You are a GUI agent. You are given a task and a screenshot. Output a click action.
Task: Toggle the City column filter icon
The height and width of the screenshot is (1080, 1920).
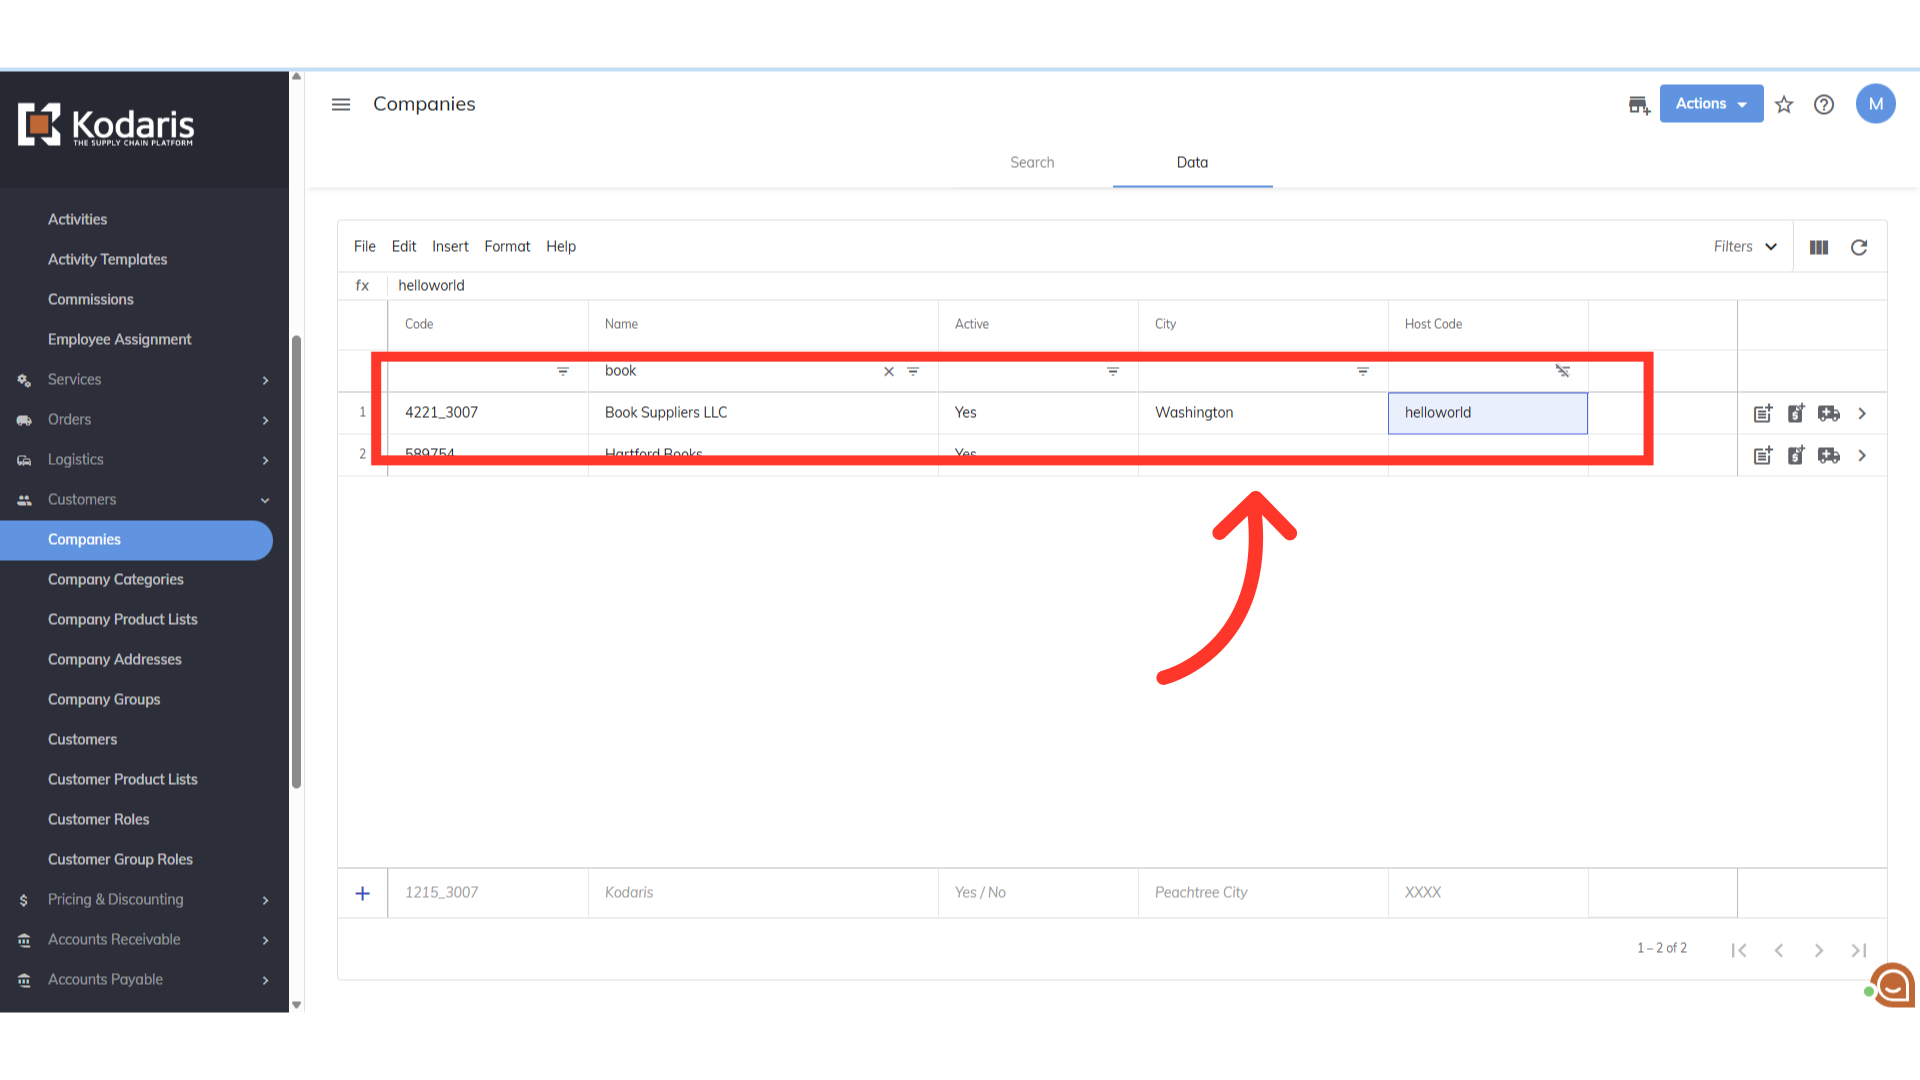1363,371
